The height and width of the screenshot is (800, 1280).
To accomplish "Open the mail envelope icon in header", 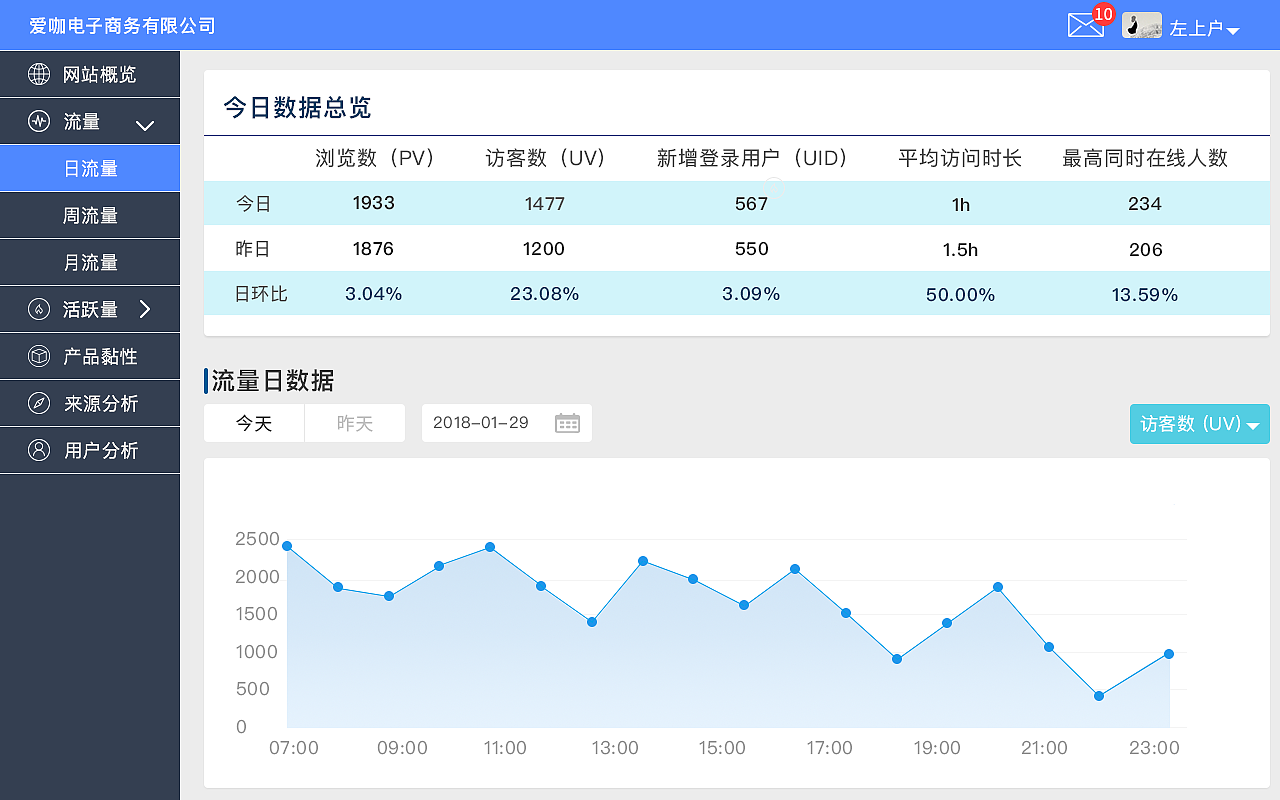I will click(1086, 26).
